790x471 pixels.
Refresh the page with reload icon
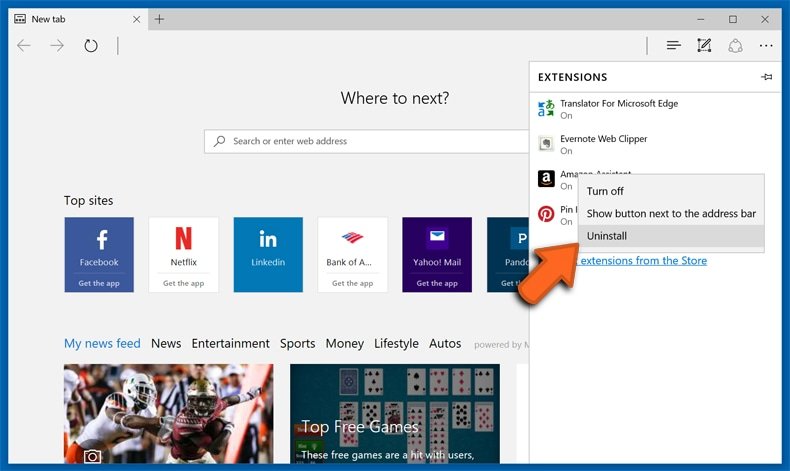pos(91,46)
